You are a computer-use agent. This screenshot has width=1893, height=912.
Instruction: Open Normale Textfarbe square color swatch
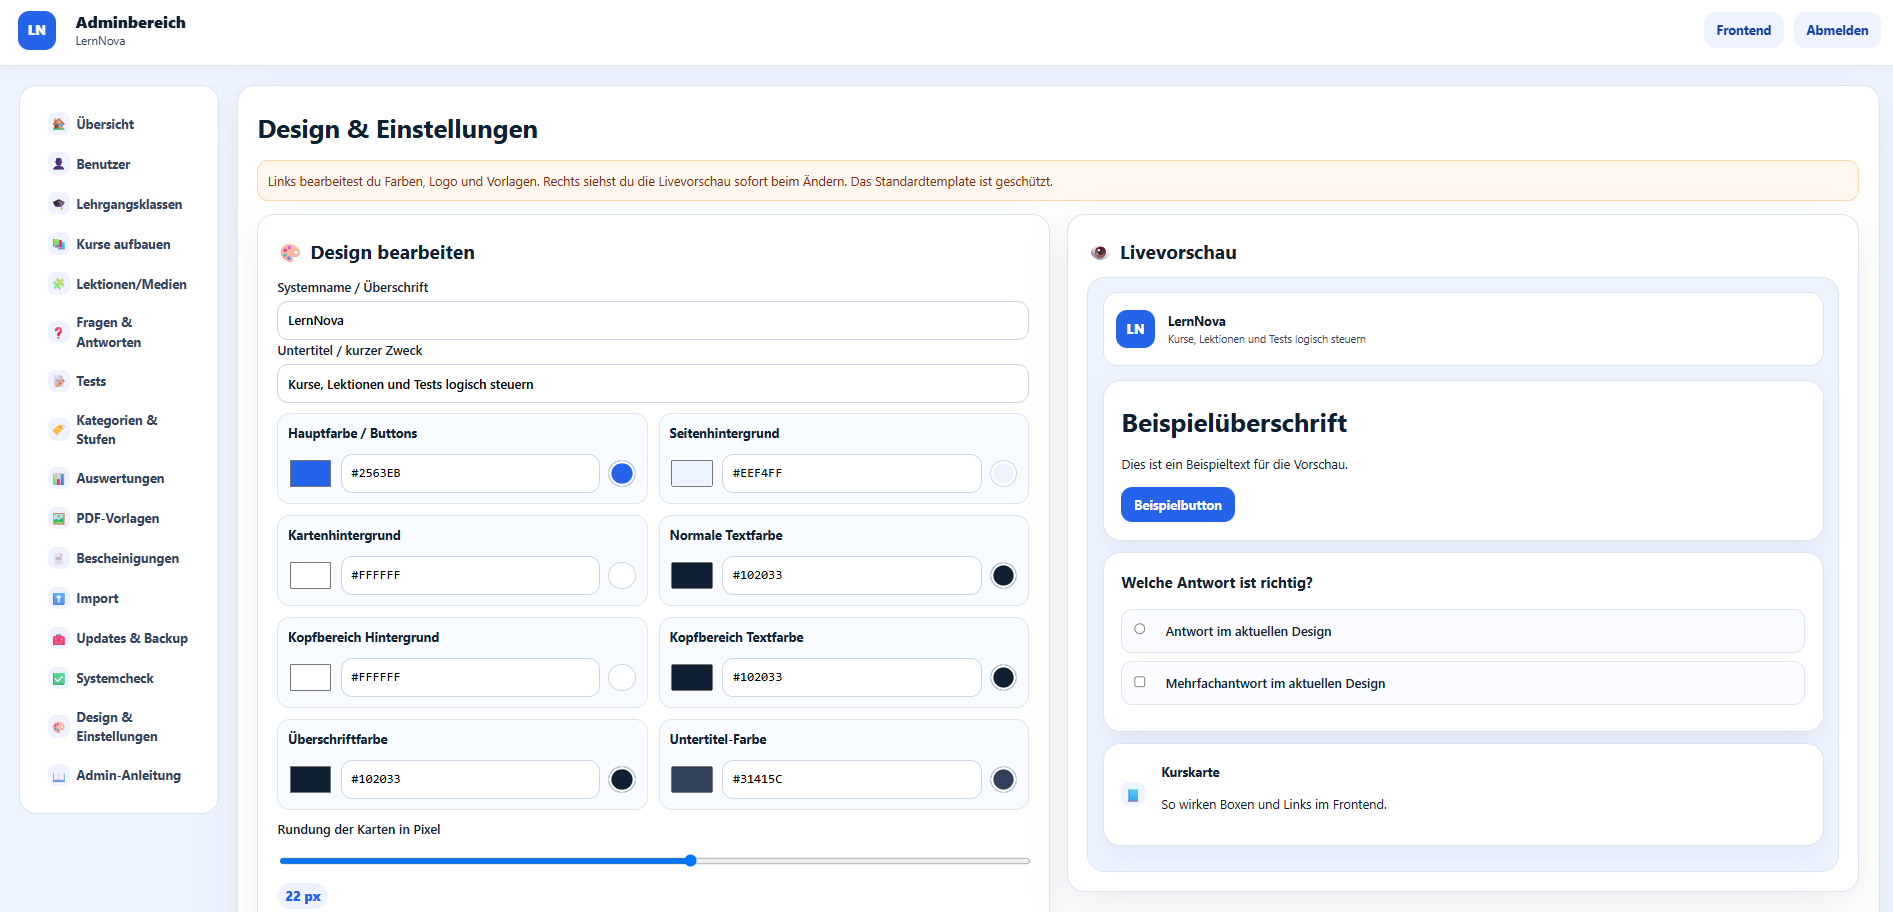(692, 575)
